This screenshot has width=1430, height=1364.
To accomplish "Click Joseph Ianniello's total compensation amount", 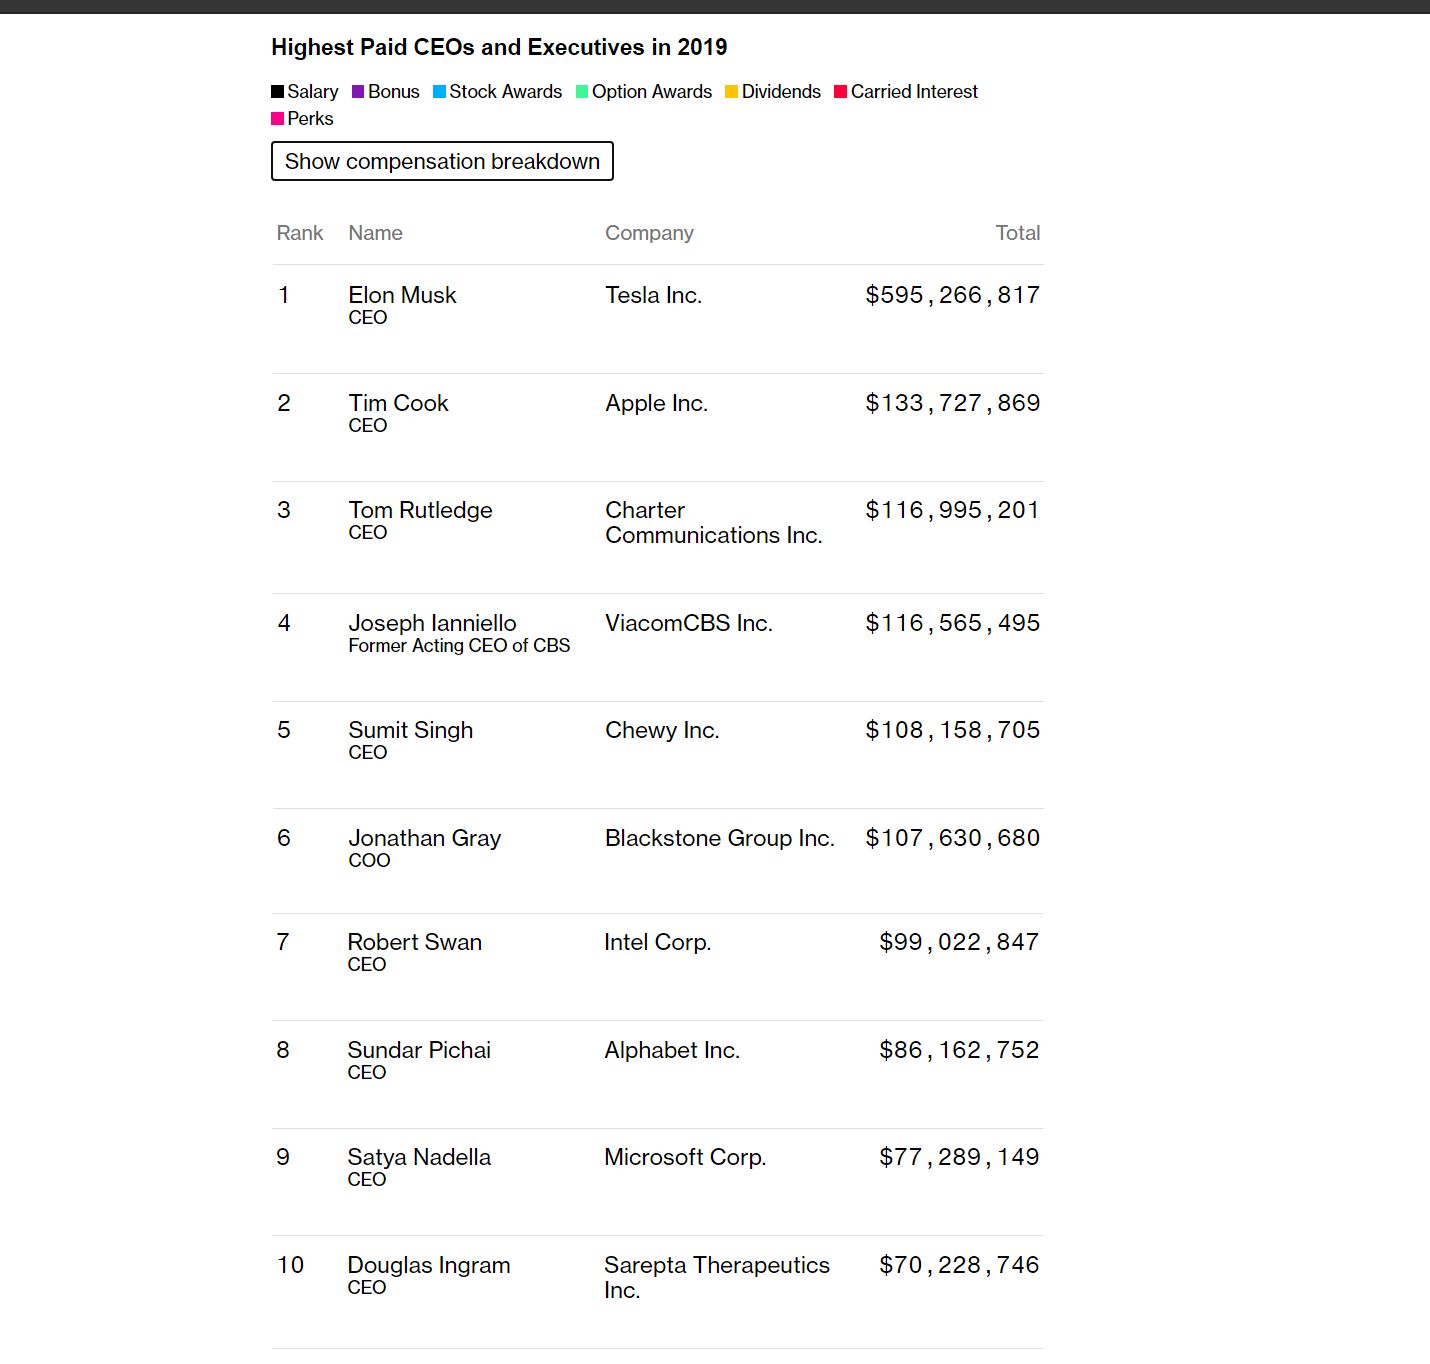I will pos(952,623).
